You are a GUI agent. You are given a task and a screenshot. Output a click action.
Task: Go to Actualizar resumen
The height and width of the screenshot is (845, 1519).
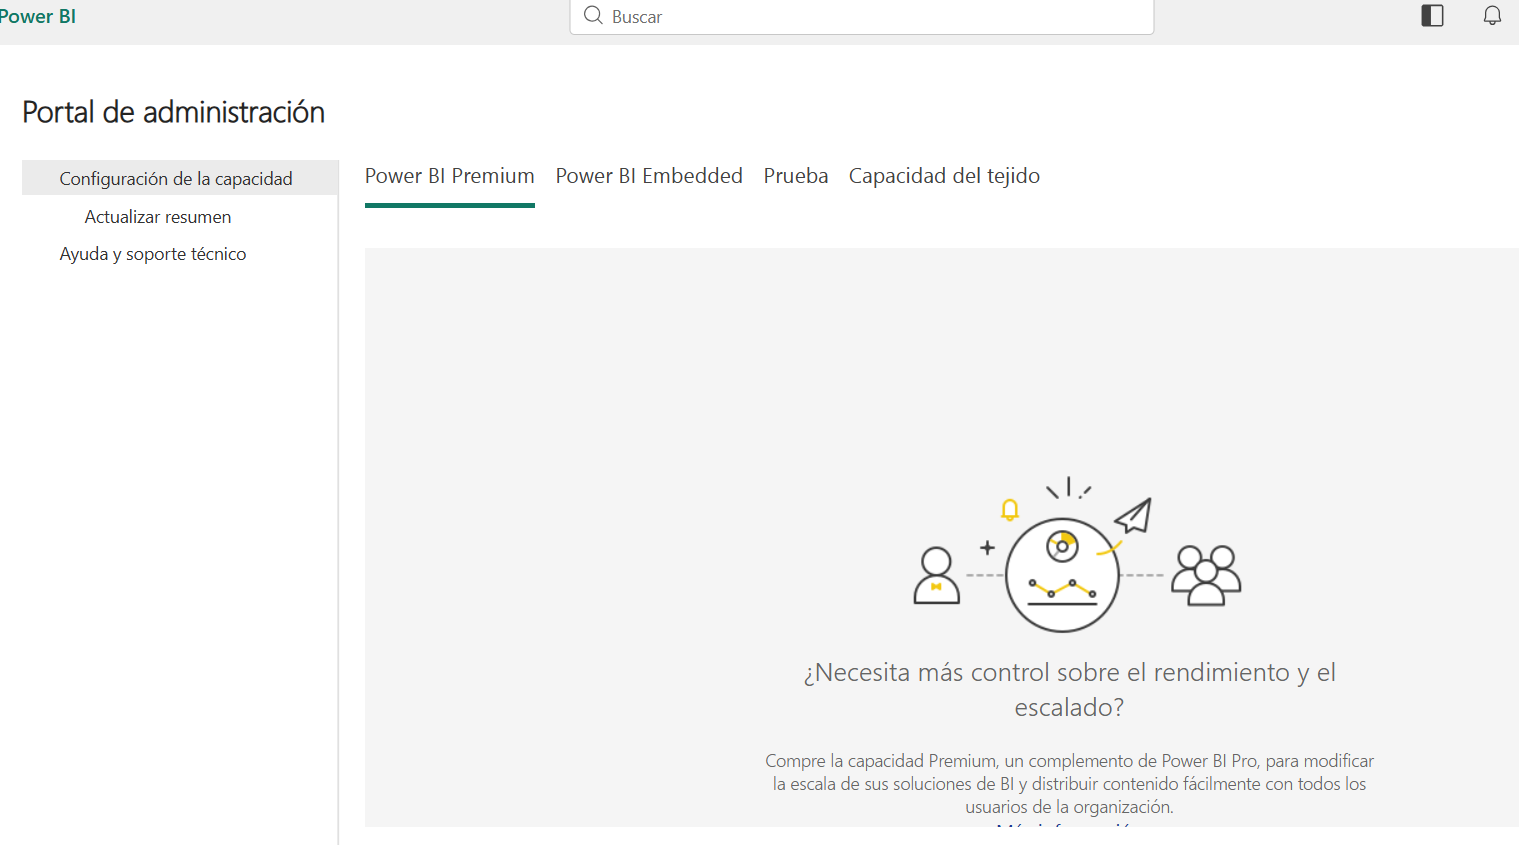(158, 217)
